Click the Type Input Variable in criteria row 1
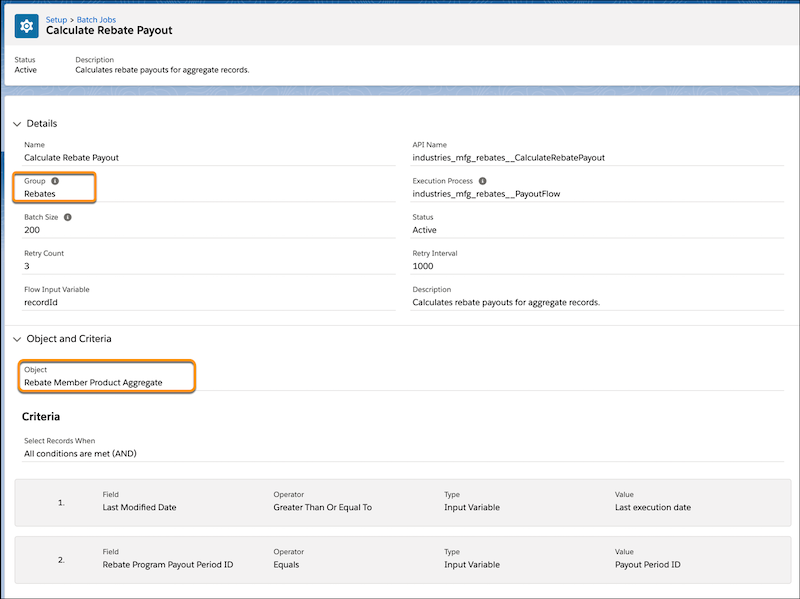Image resolution: width=800 pixels, height=599 pixels. pyautogui.click(x=472, y=508)
